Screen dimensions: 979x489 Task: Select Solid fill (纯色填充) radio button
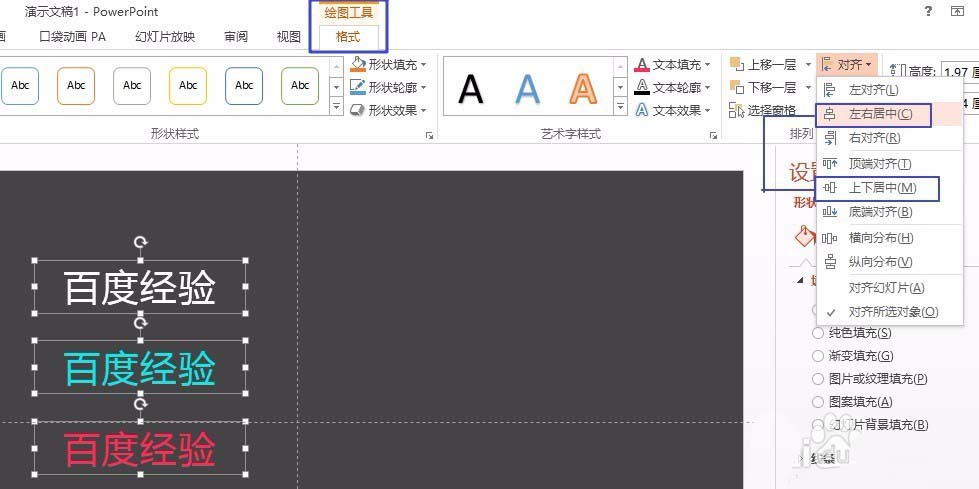pyautogui.click(x=817, y=333)
